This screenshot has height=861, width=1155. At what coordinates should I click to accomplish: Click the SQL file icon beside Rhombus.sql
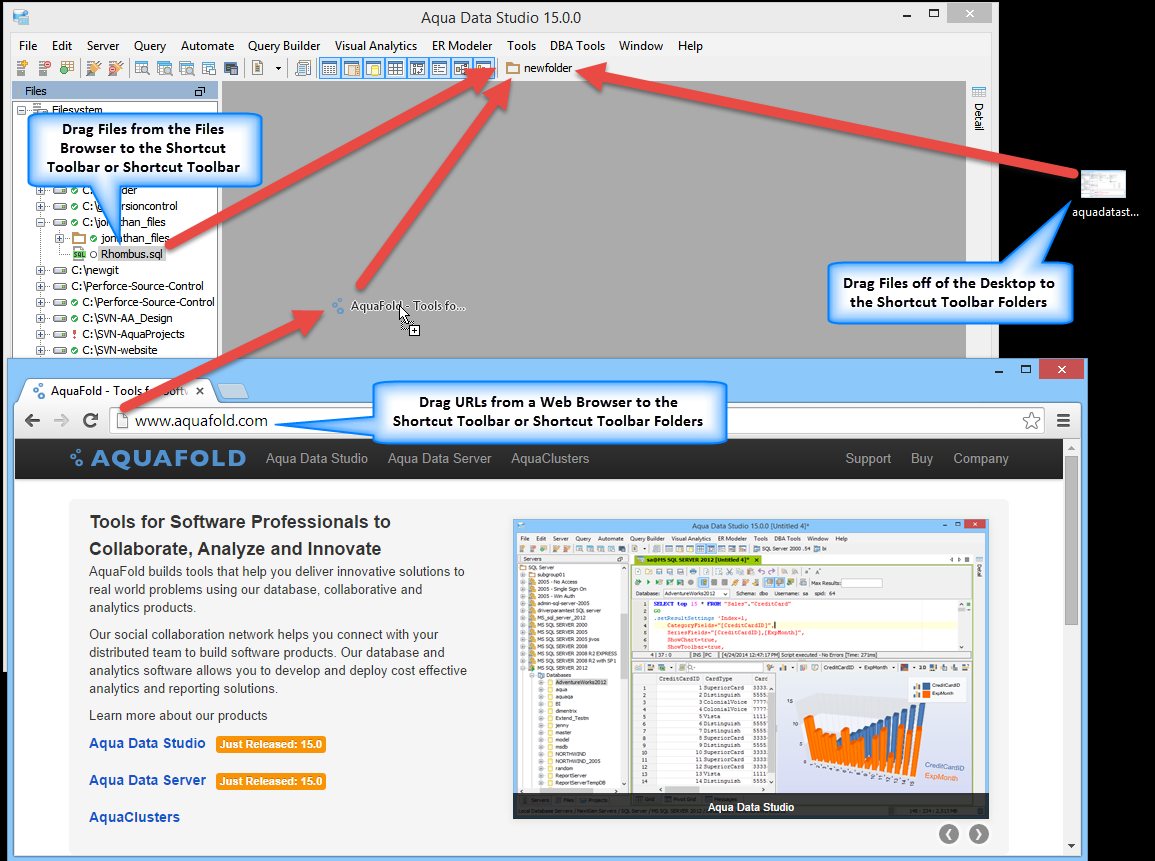click(x=79, y=254)
